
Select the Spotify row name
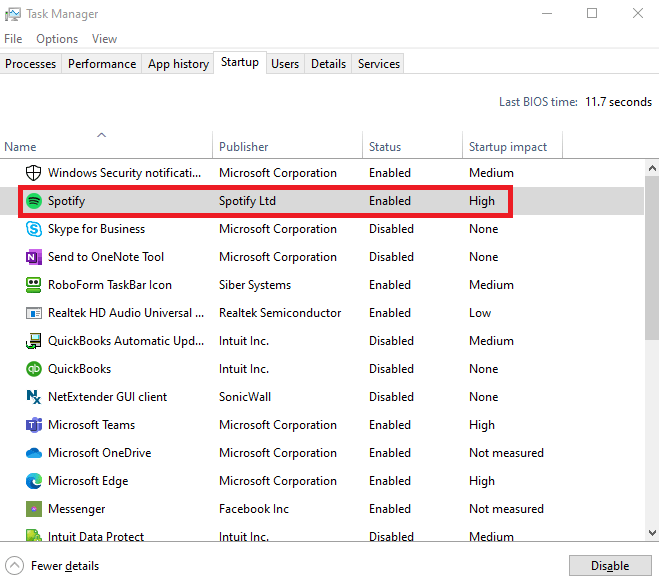pyautogui.click(x=66, y=201)
